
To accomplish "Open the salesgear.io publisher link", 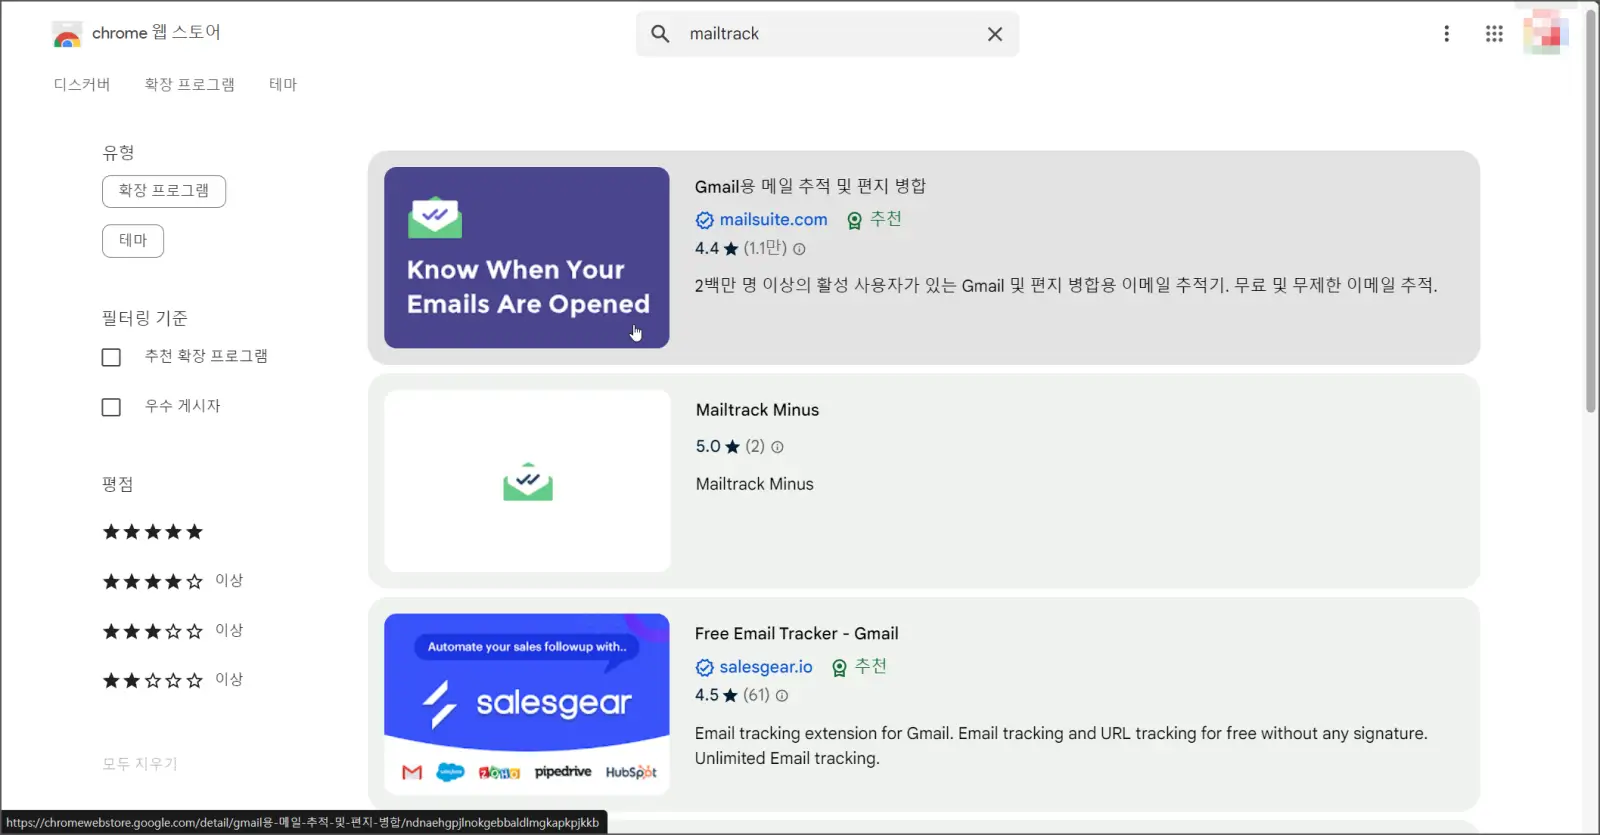I will pos(766,667).
